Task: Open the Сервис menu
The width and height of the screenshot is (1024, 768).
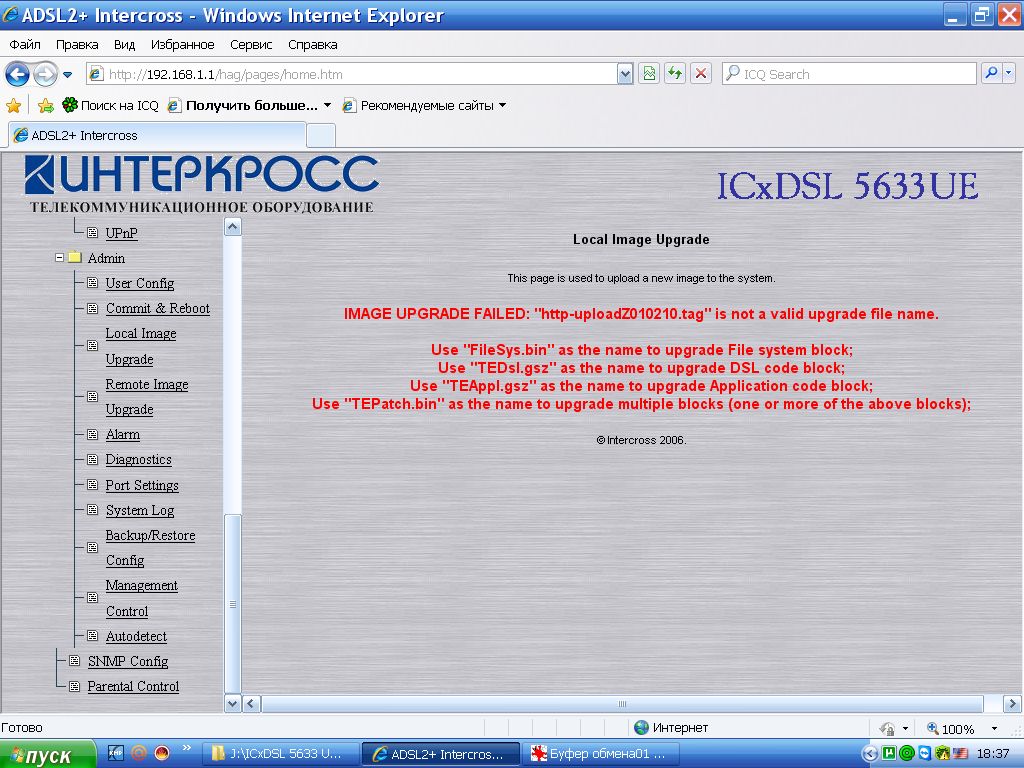Action: click(251, 44)
